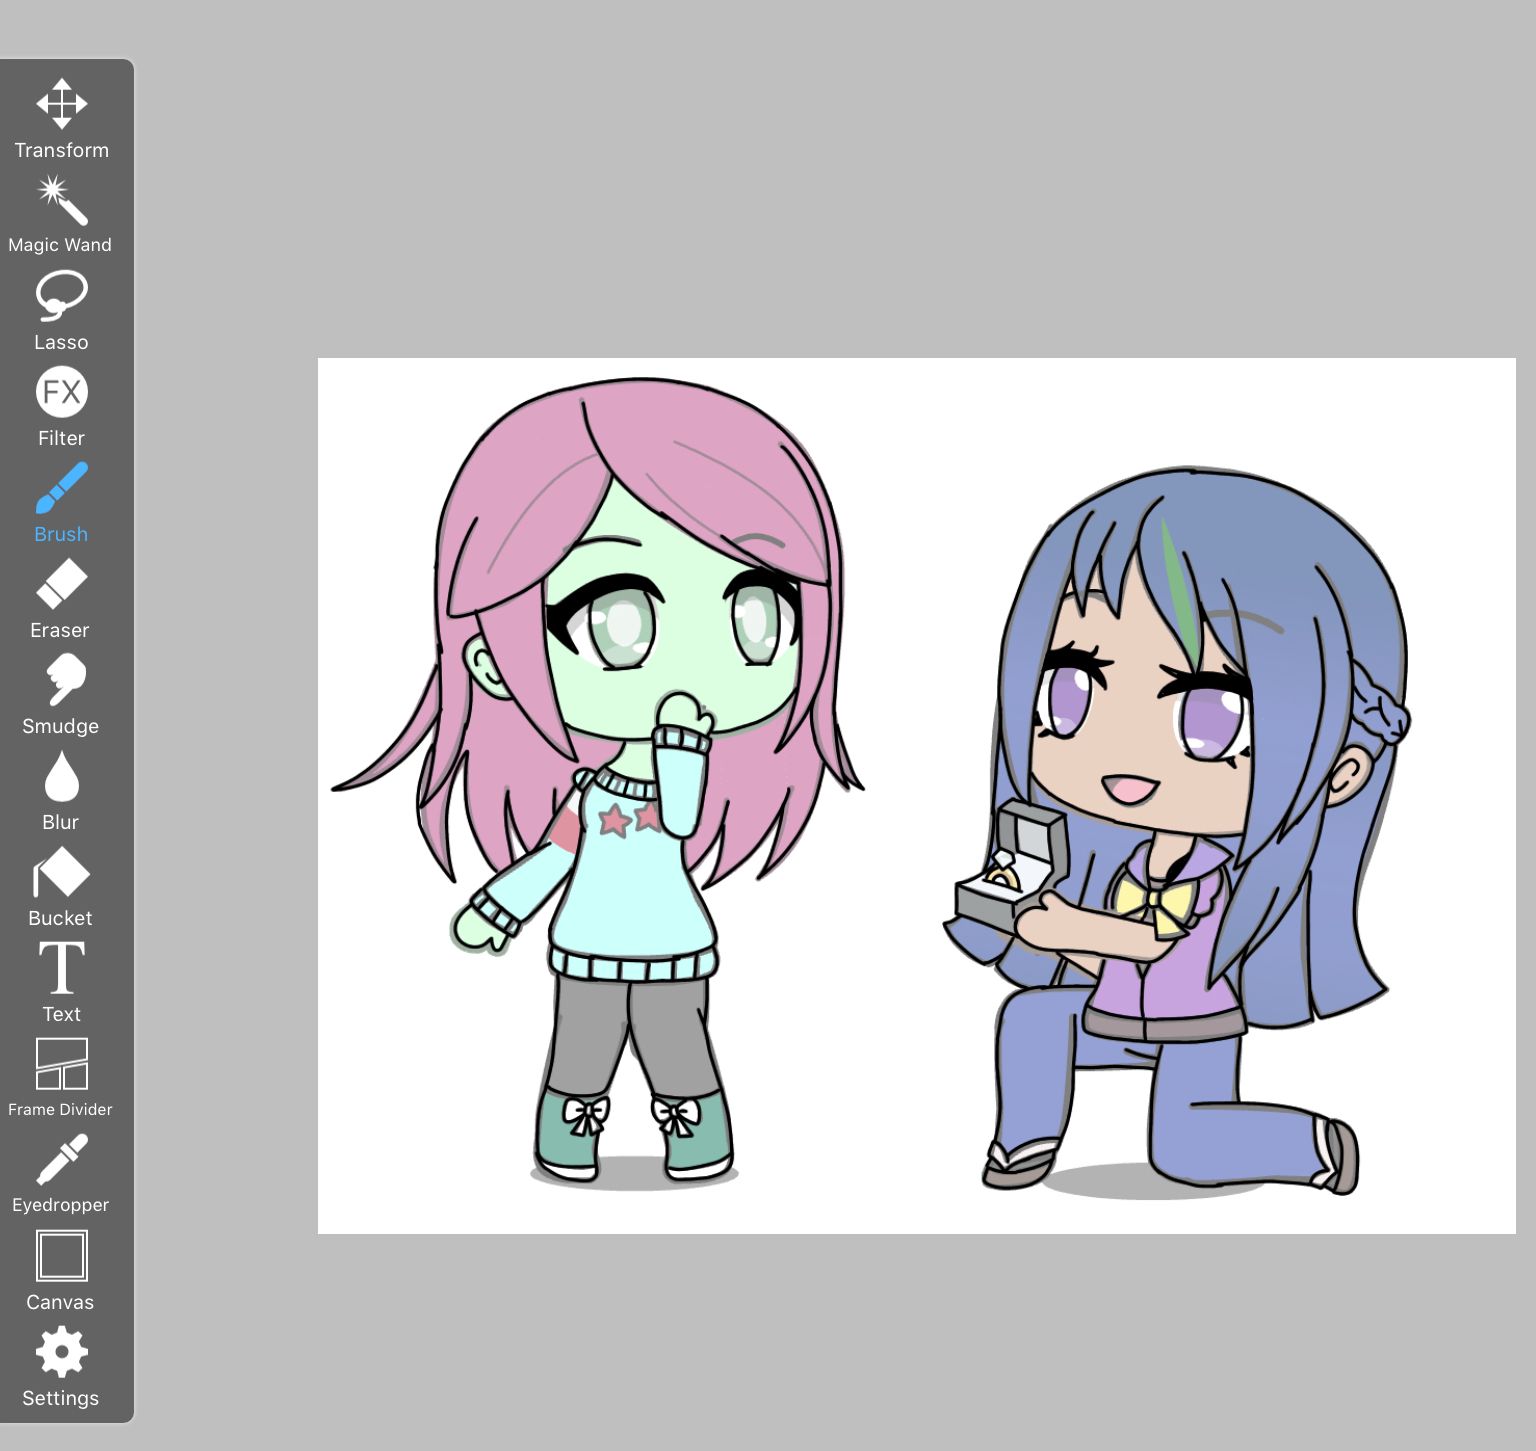Select the Magic Wand tool
The width and height of the screenshot is (1536, 1451).
coord(60,215)
